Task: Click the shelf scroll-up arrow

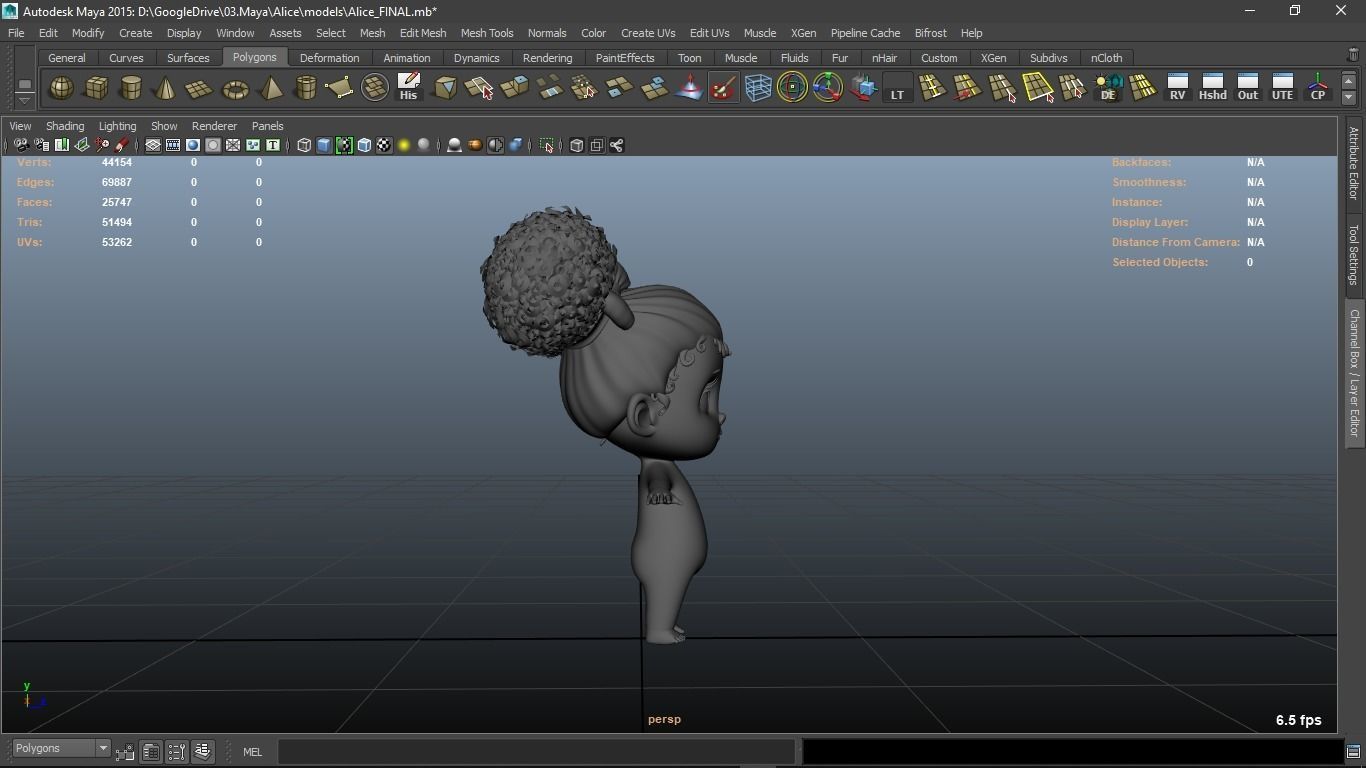Action: [x=1349, y=81]
